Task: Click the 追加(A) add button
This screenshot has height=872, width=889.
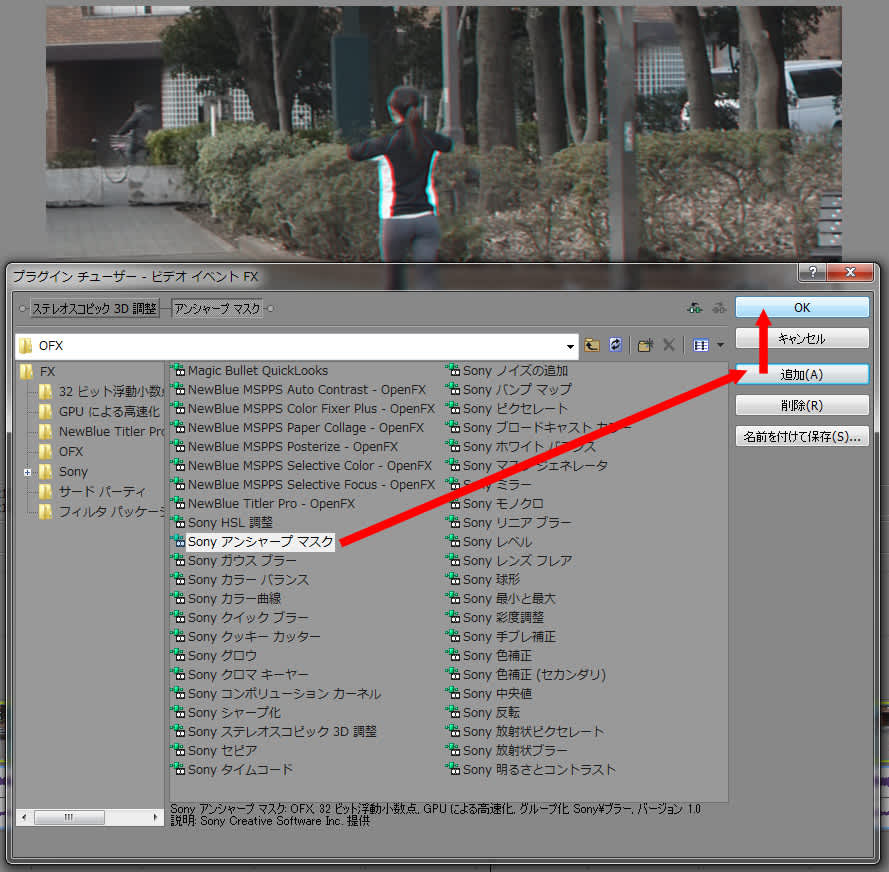Action: click(802, 374)
